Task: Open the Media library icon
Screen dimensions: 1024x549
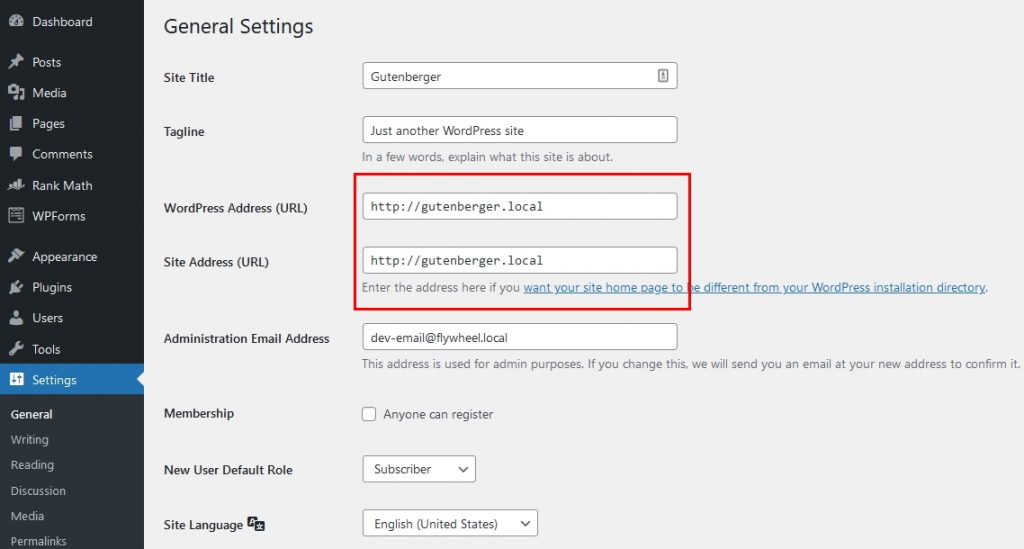Action: [16, 93]
